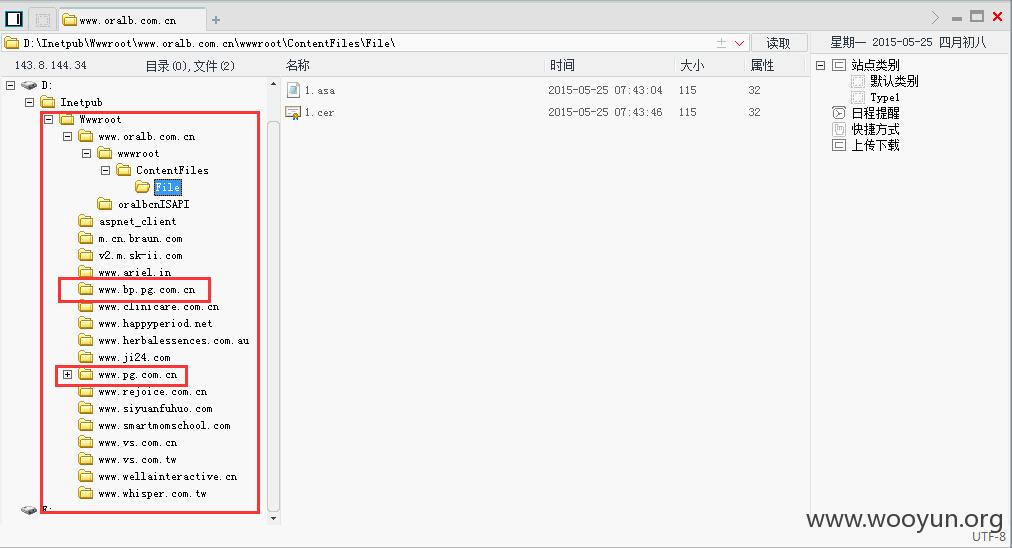The width and height of the screenshot is (1012, 548).
Task: Select the www.wellainteractive.cn folder
Action: 168,476
